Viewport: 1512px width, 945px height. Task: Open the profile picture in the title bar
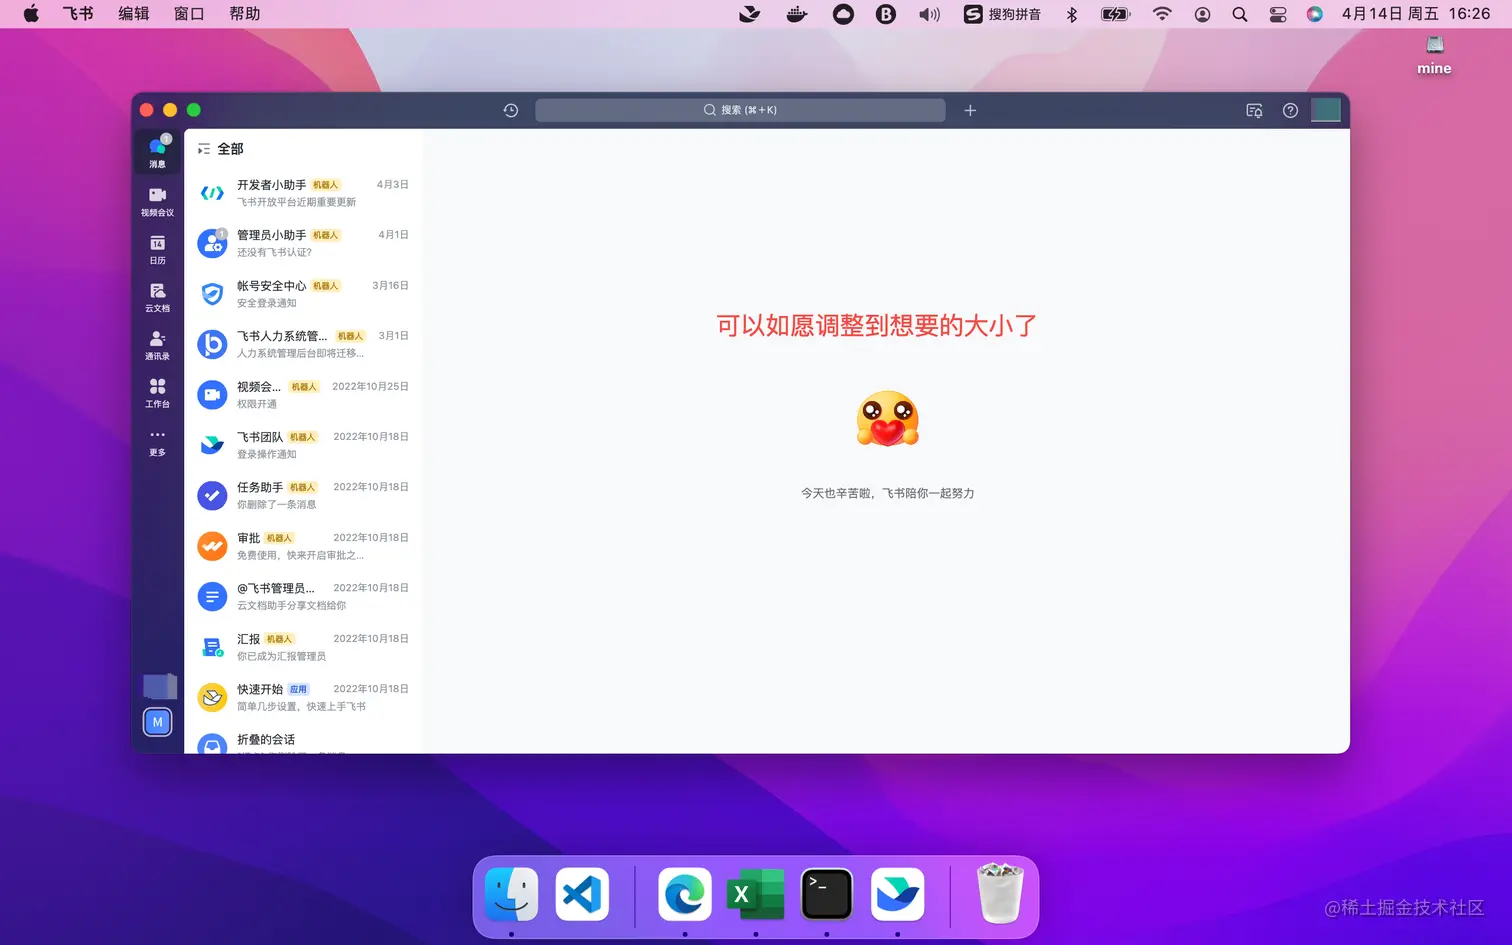click(x=1325, y=110)
